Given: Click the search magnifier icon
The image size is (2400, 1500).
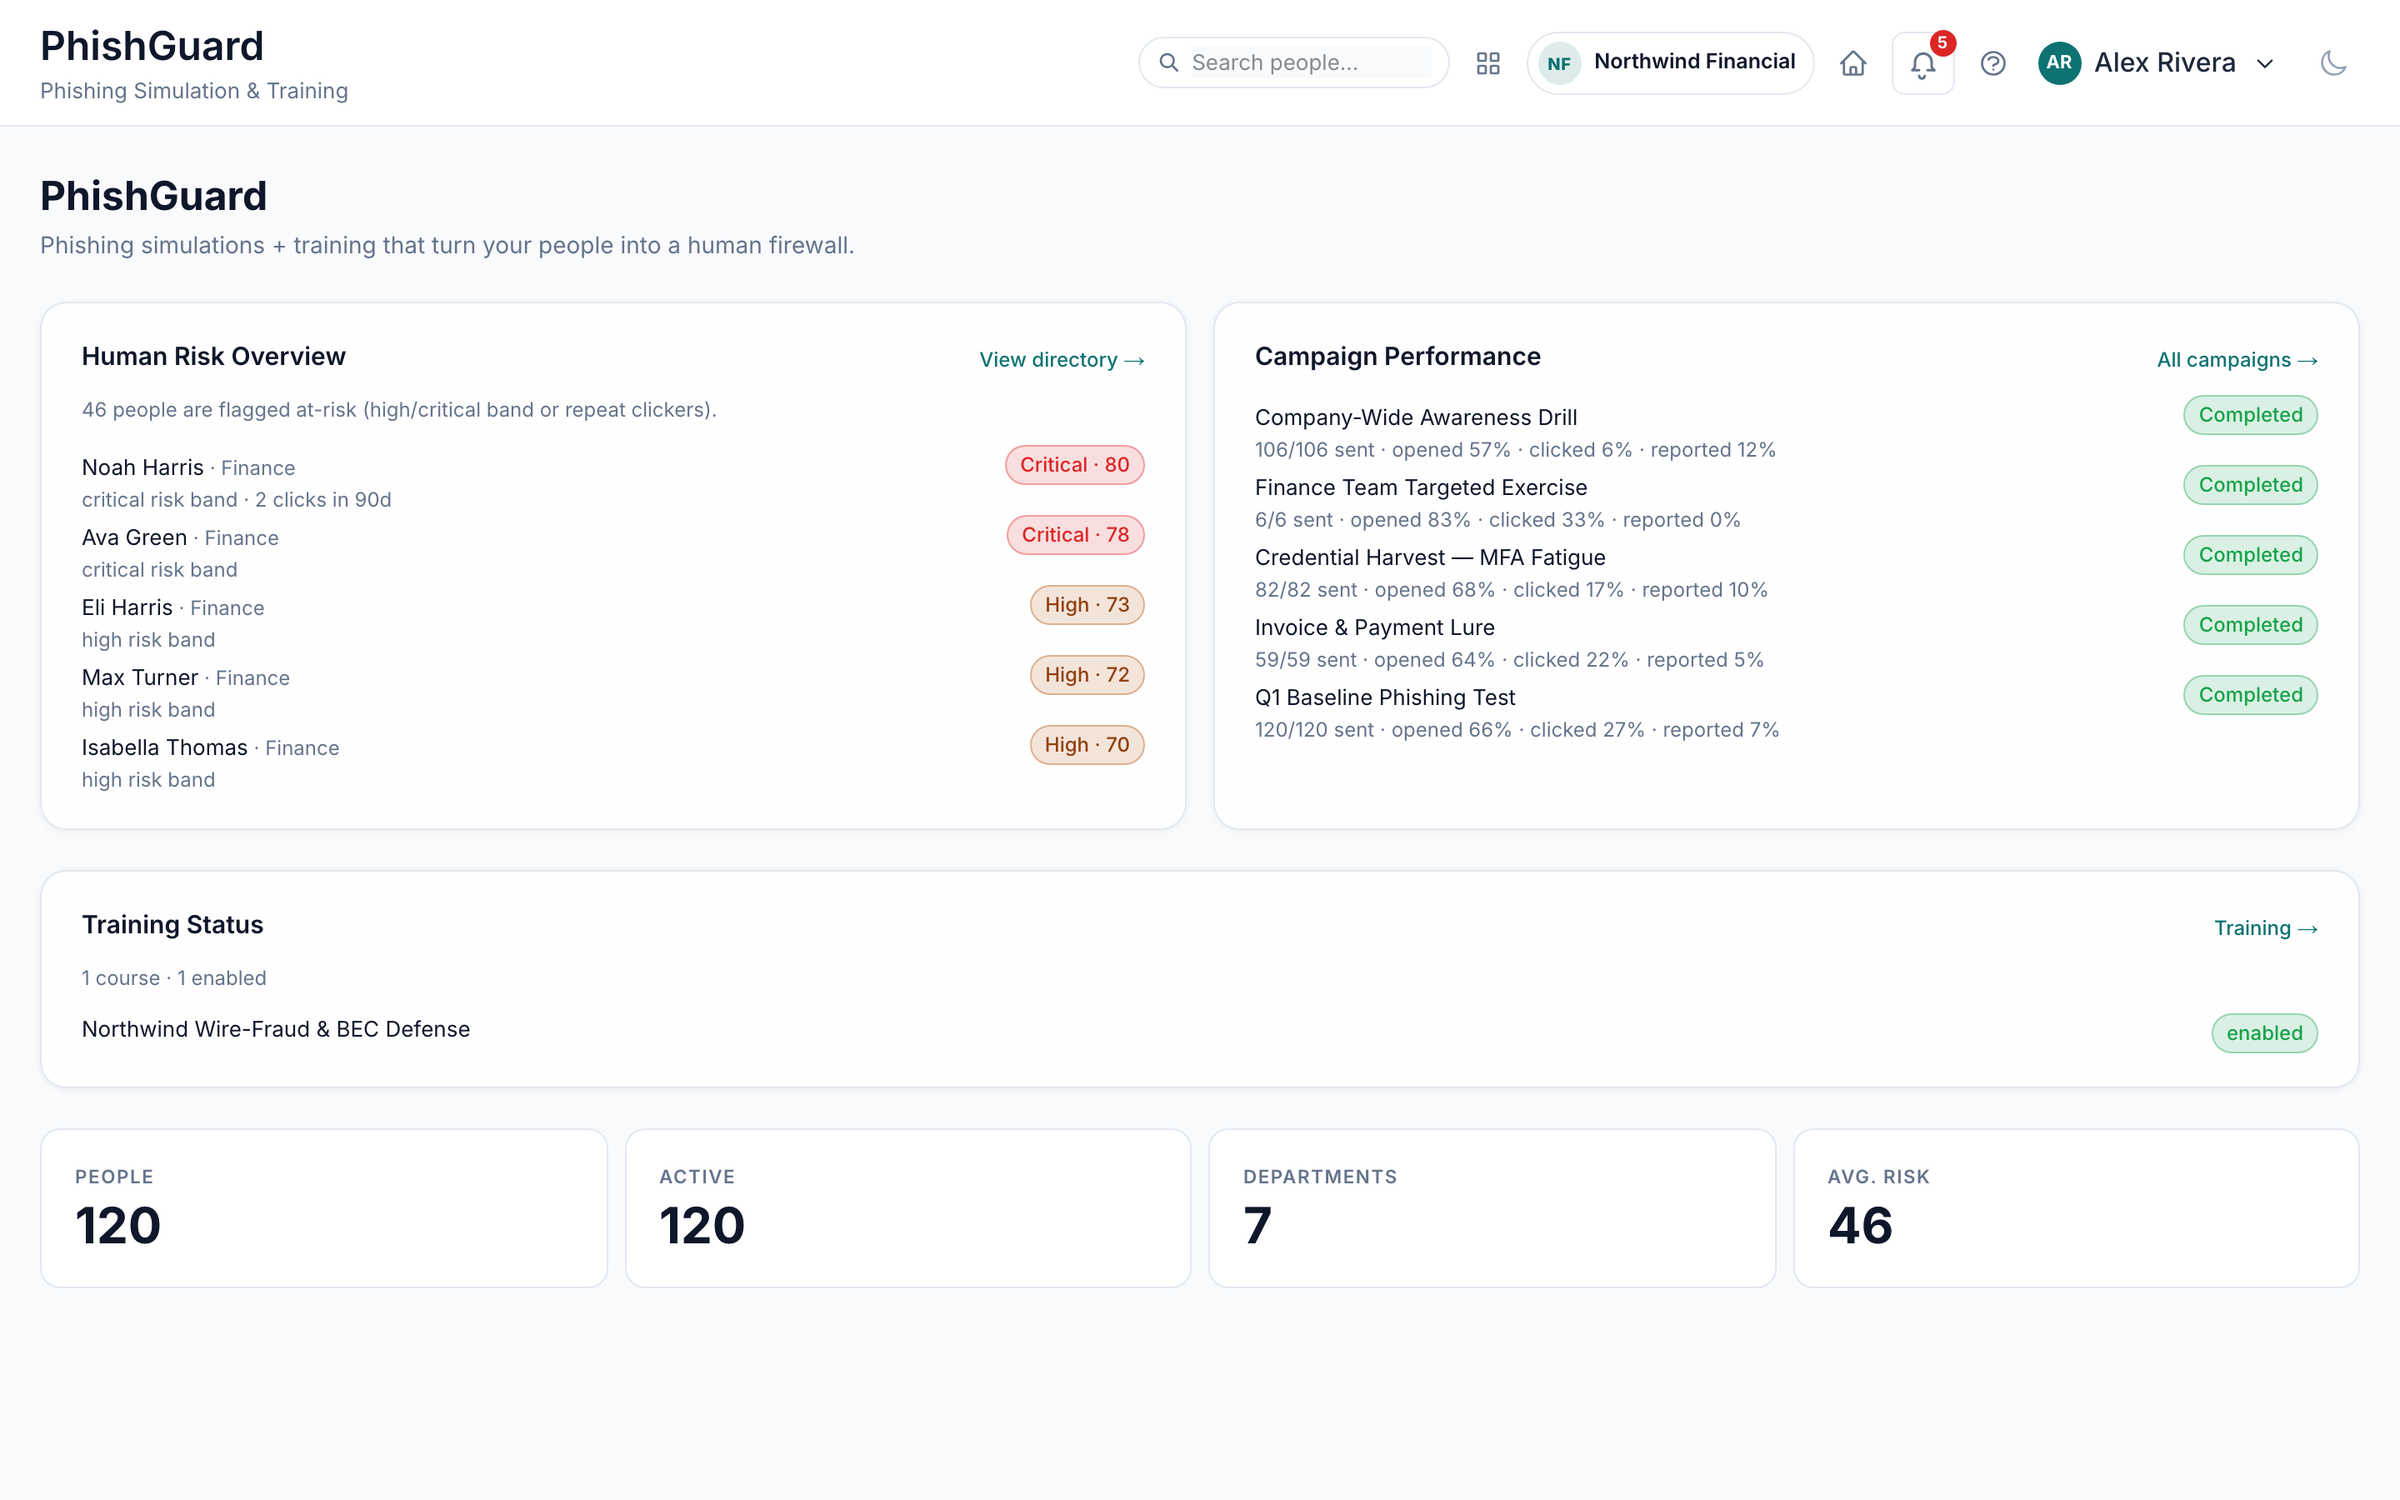Looking at the screenshot, I should (1168, 63).
